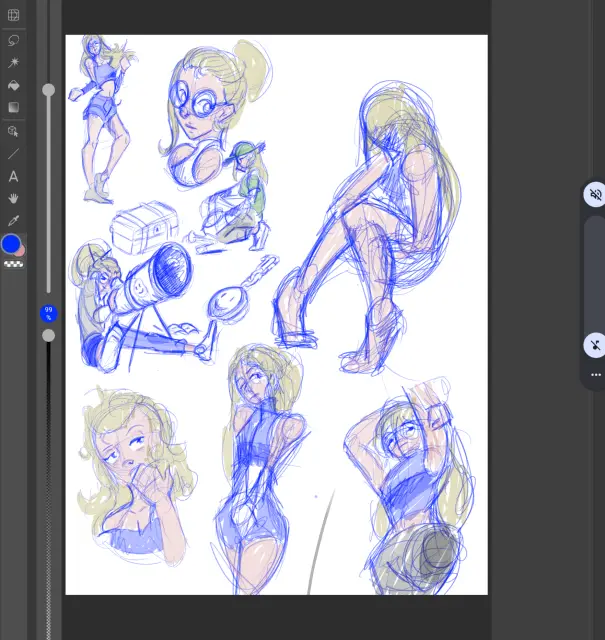Toggle the muted ringer sound icon

pos(595,194)
